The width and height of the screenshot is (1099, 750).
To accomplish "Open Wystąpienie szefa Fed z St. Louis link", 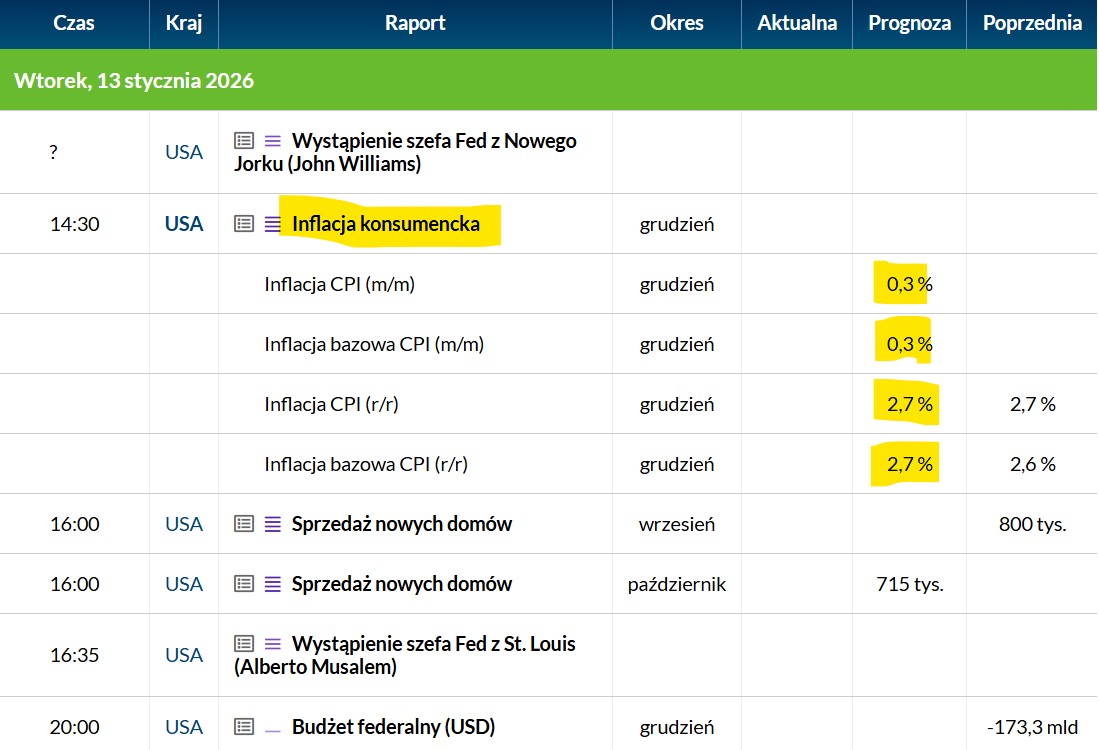I will 433,644.
